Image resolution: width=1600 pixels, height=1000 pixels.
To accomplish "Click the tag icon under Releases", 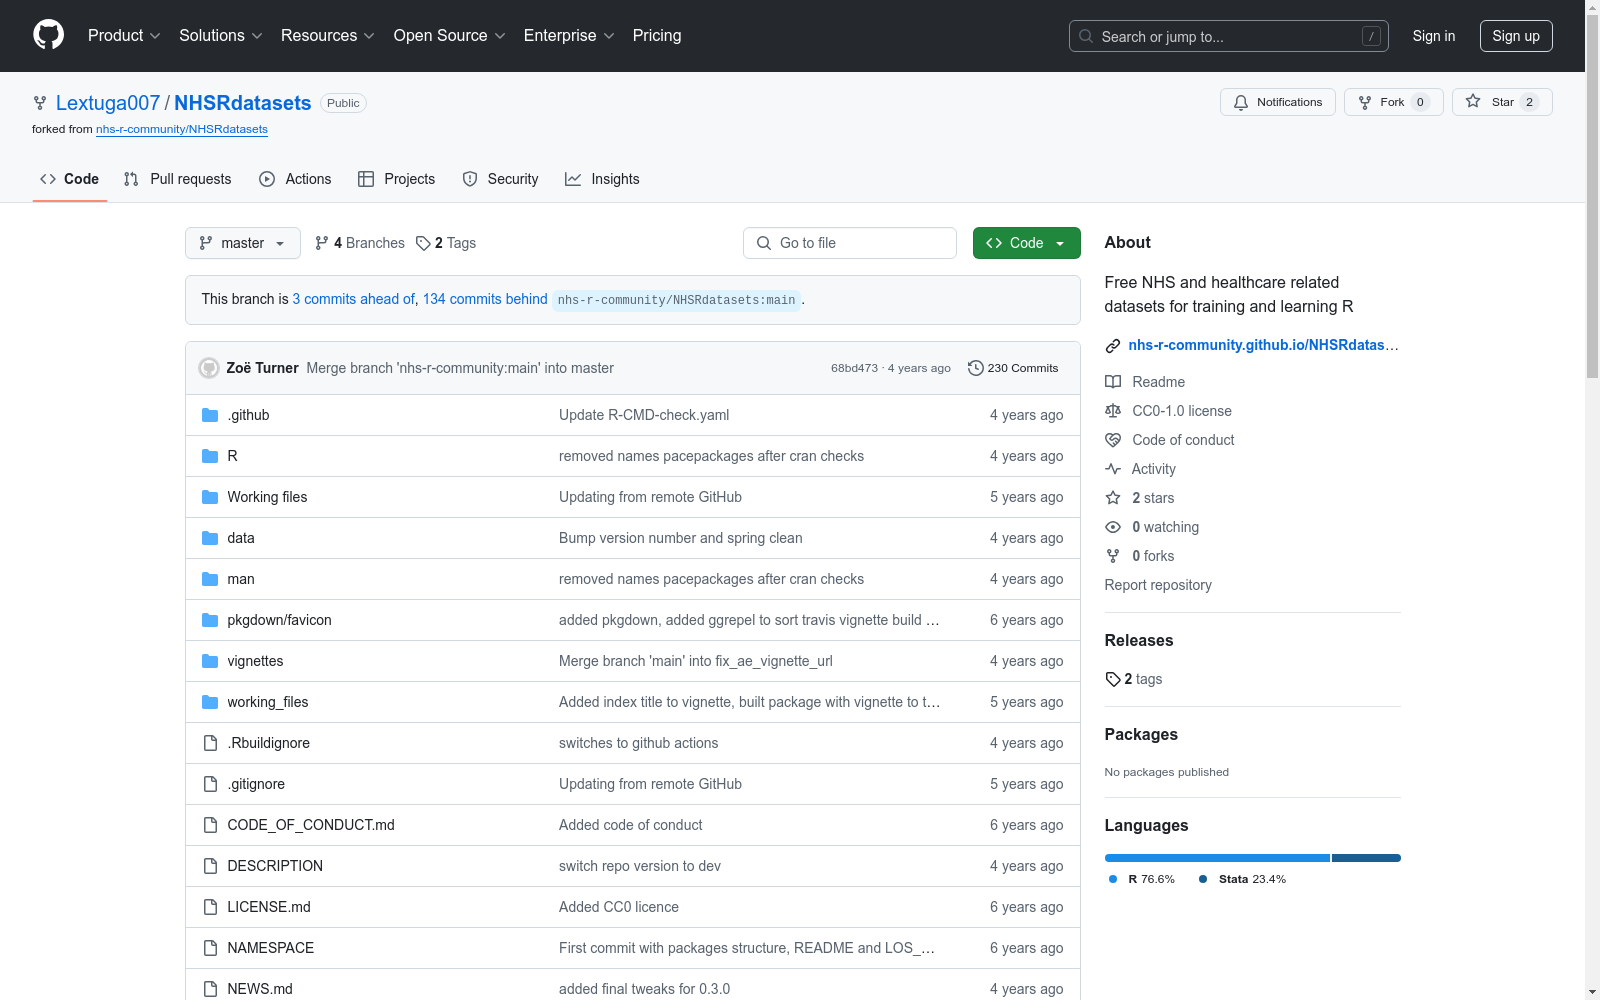I will (x=1113, y=679).
